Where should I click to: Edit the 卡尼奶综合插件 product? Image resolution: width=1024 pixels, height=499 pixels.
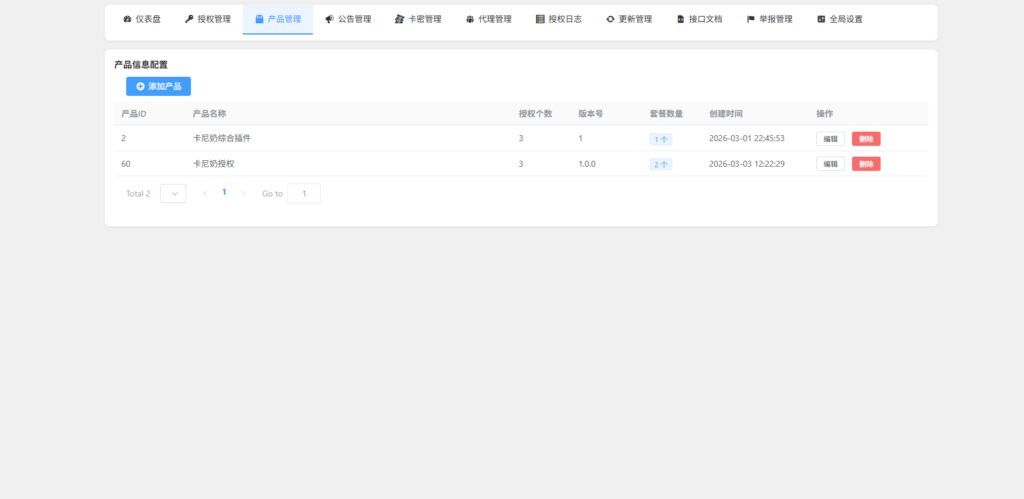830,139
